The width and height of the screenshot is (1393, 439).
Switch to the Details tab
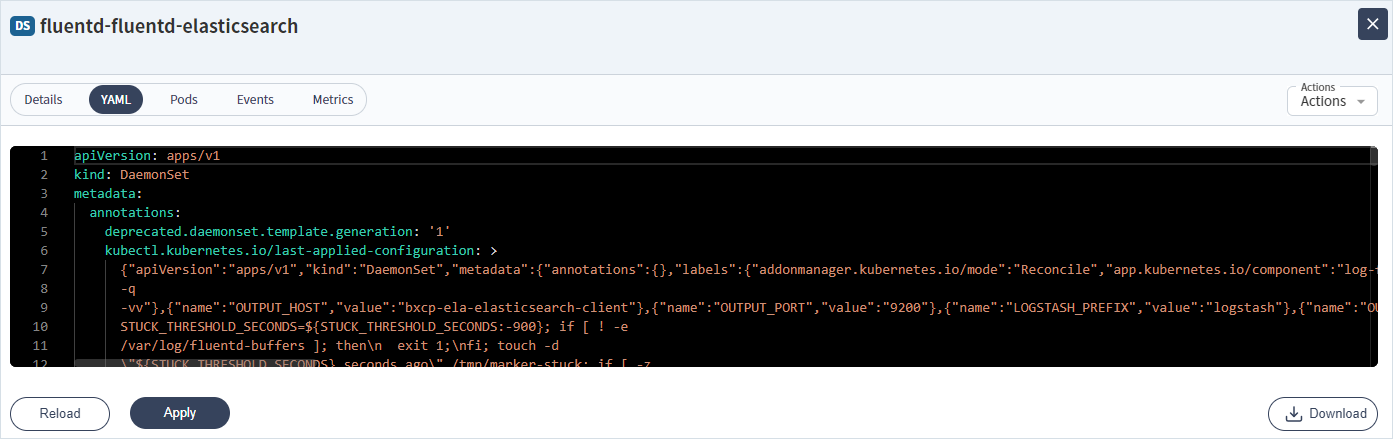pyautogui.click(x=44, y=100)
